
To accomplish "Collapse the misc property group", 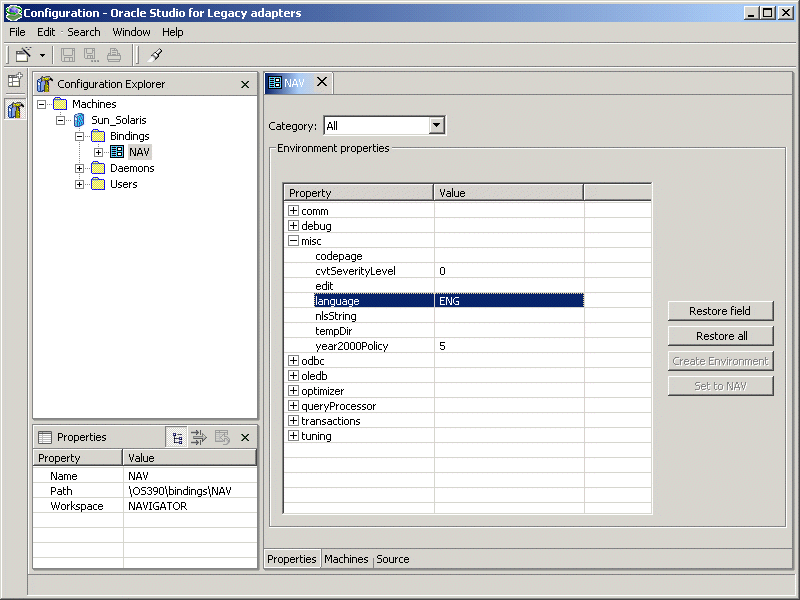I will pyautogui.click(x=293, y=241).
